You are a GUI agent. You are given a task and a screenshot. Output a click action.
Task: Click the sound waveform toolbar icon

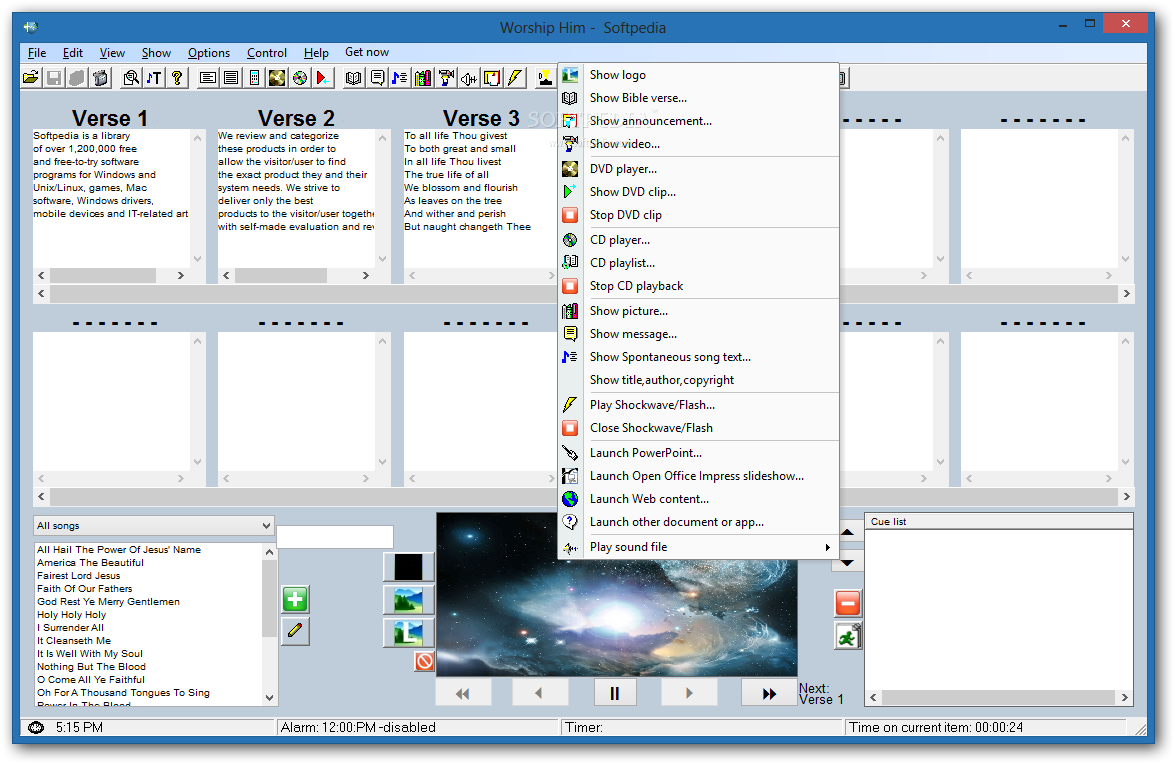coord(470,77)
